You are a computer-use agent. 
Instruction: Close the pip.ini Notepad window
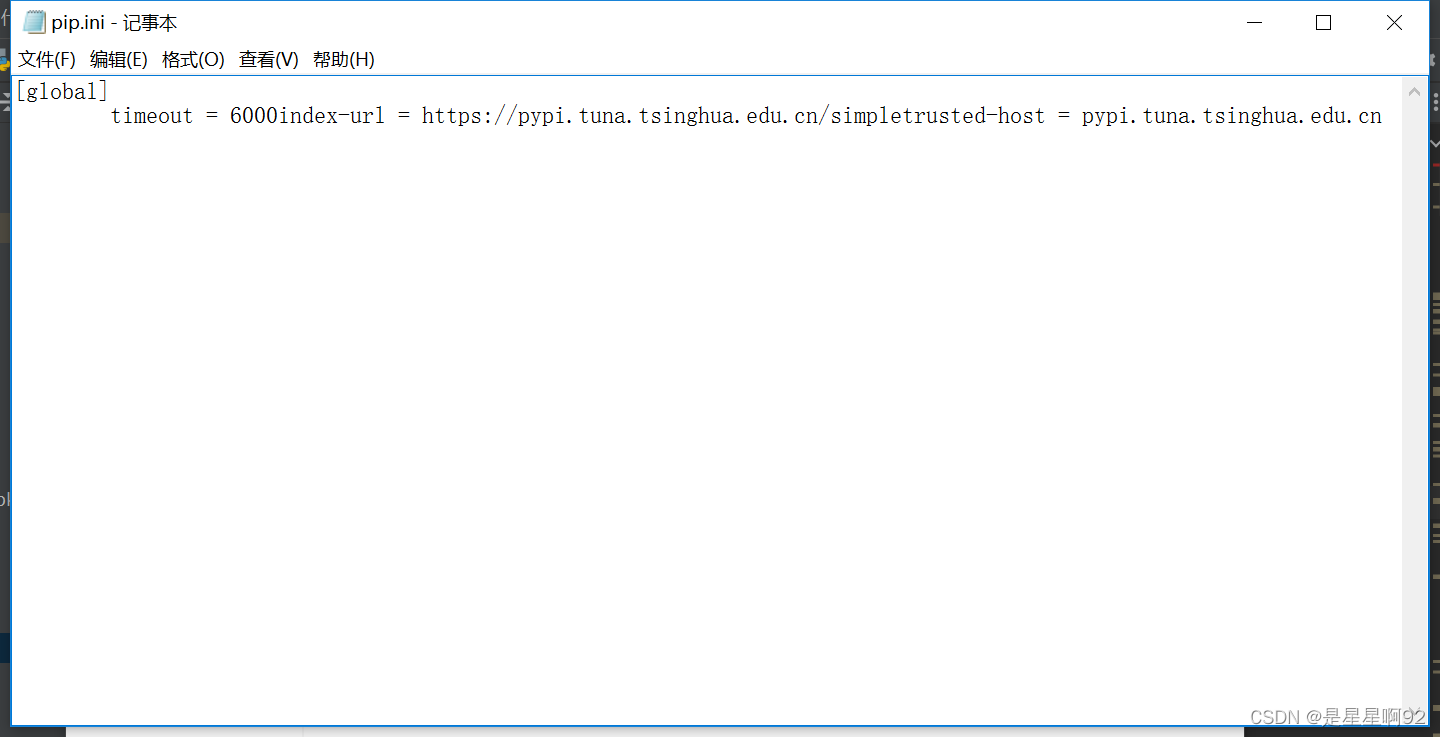[1394, 22]
